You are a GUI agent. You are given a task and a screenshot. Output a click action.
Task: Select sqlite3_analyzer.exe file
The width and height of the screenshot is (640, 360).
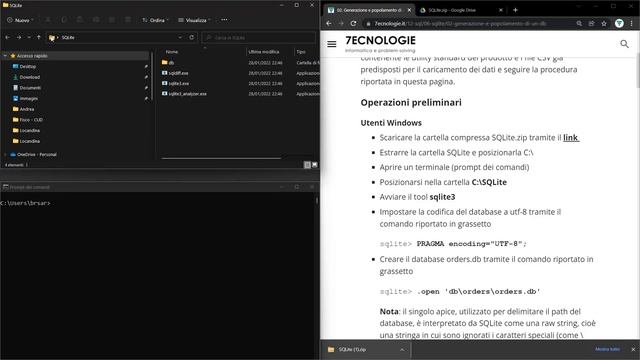tap(187, 93)
